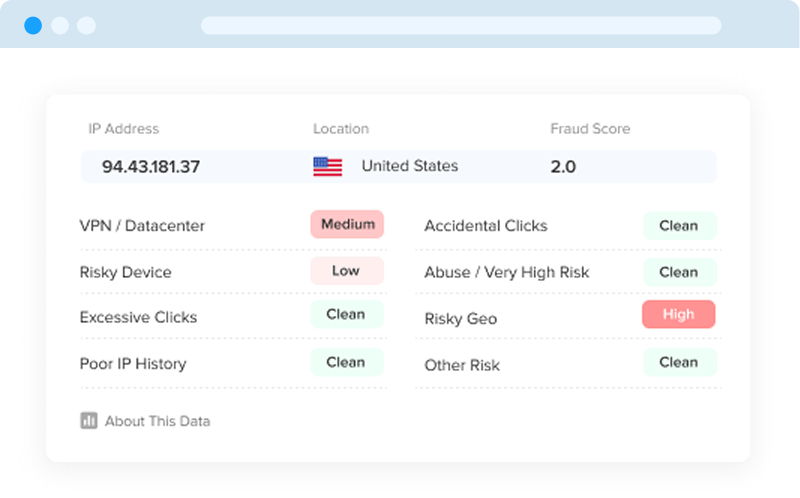The image size is (800, 498).
Task: Click the Clean badge for Accidental Clicks
Action: (680, 226)
